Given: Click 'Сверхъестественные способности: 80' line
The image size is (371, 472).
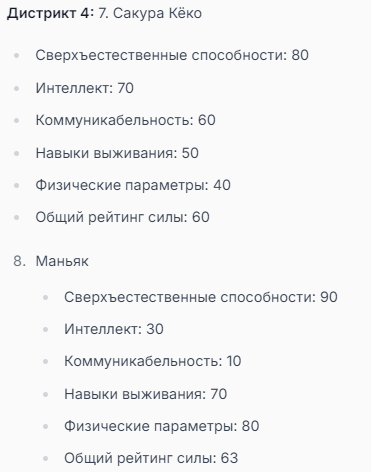Looking at the screenshot, I should pos(172,55).
